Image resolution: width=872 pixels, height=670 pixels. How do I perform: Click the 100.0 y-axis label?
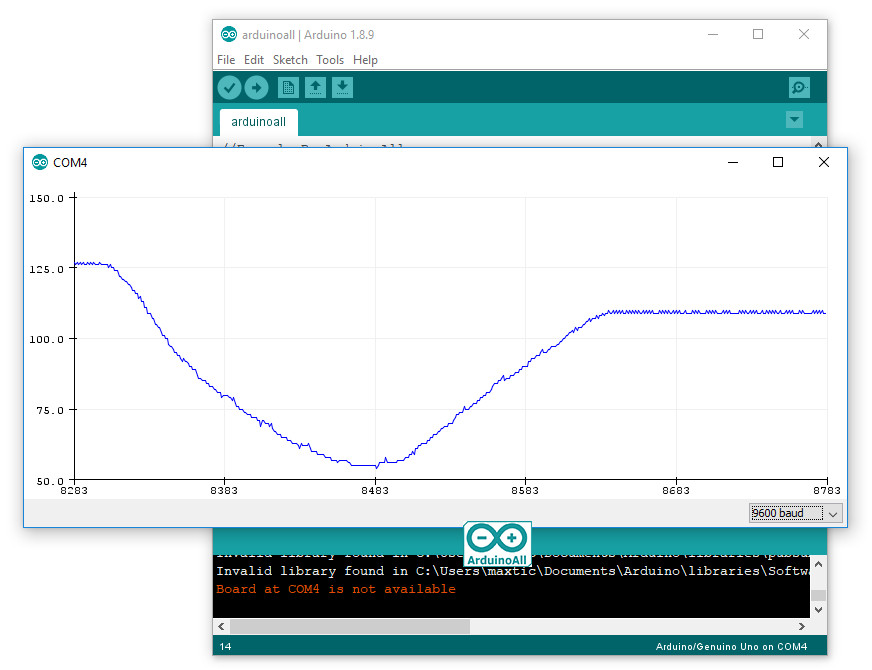tap(47, 339)
